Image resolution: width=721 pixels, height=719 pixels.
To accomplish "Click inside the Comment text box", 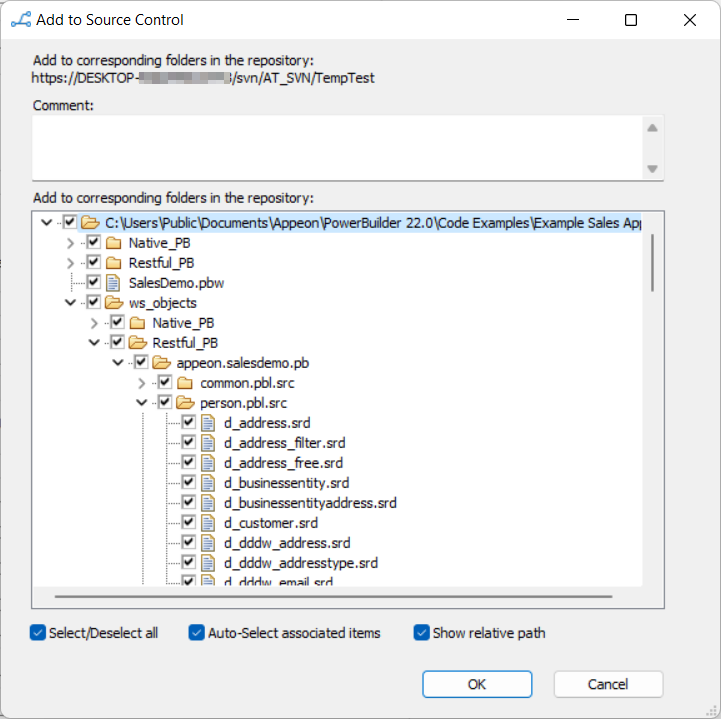I will 337,148.
